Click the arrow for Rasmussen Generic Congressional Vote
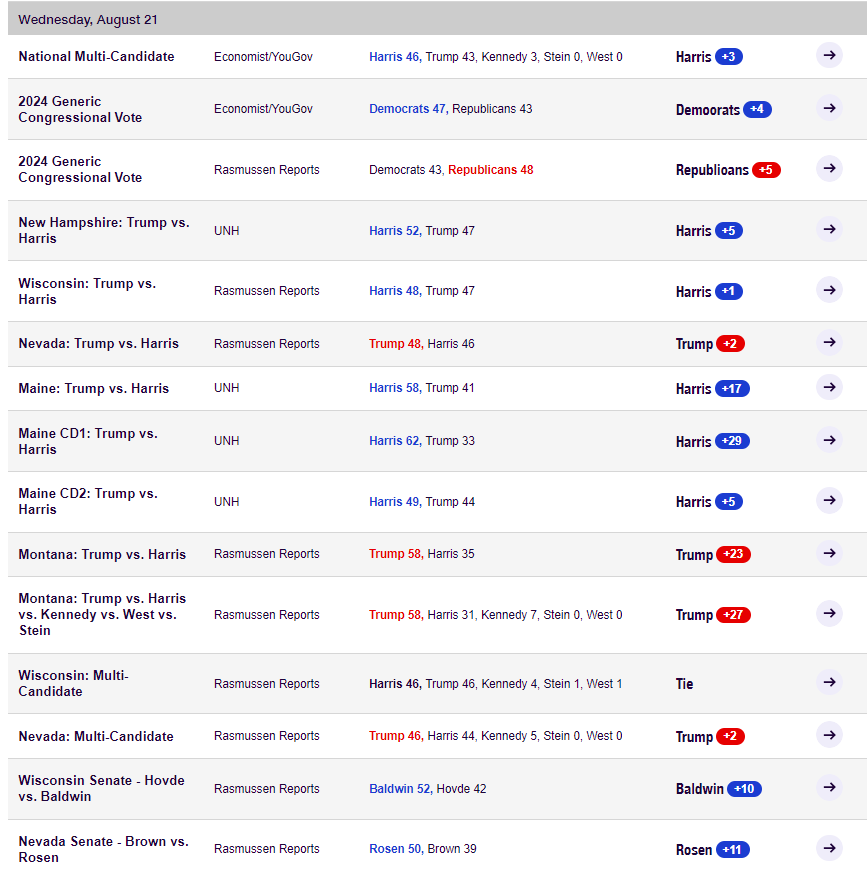Image resolution: width=867 pixels, height=872 pixels. [829, 169]
